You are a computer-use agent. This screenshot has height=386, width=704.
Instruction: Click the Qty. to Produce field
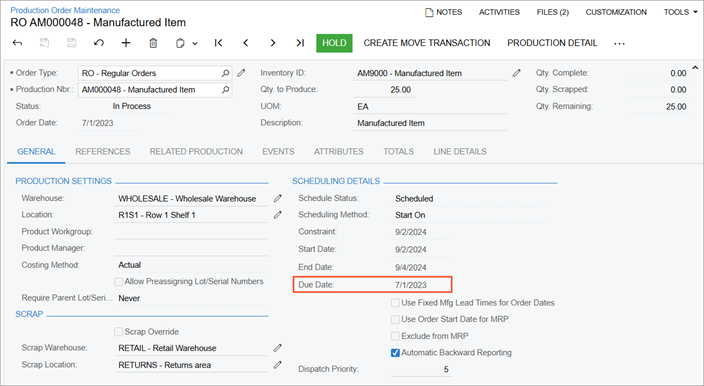click(x=384, y=90)
